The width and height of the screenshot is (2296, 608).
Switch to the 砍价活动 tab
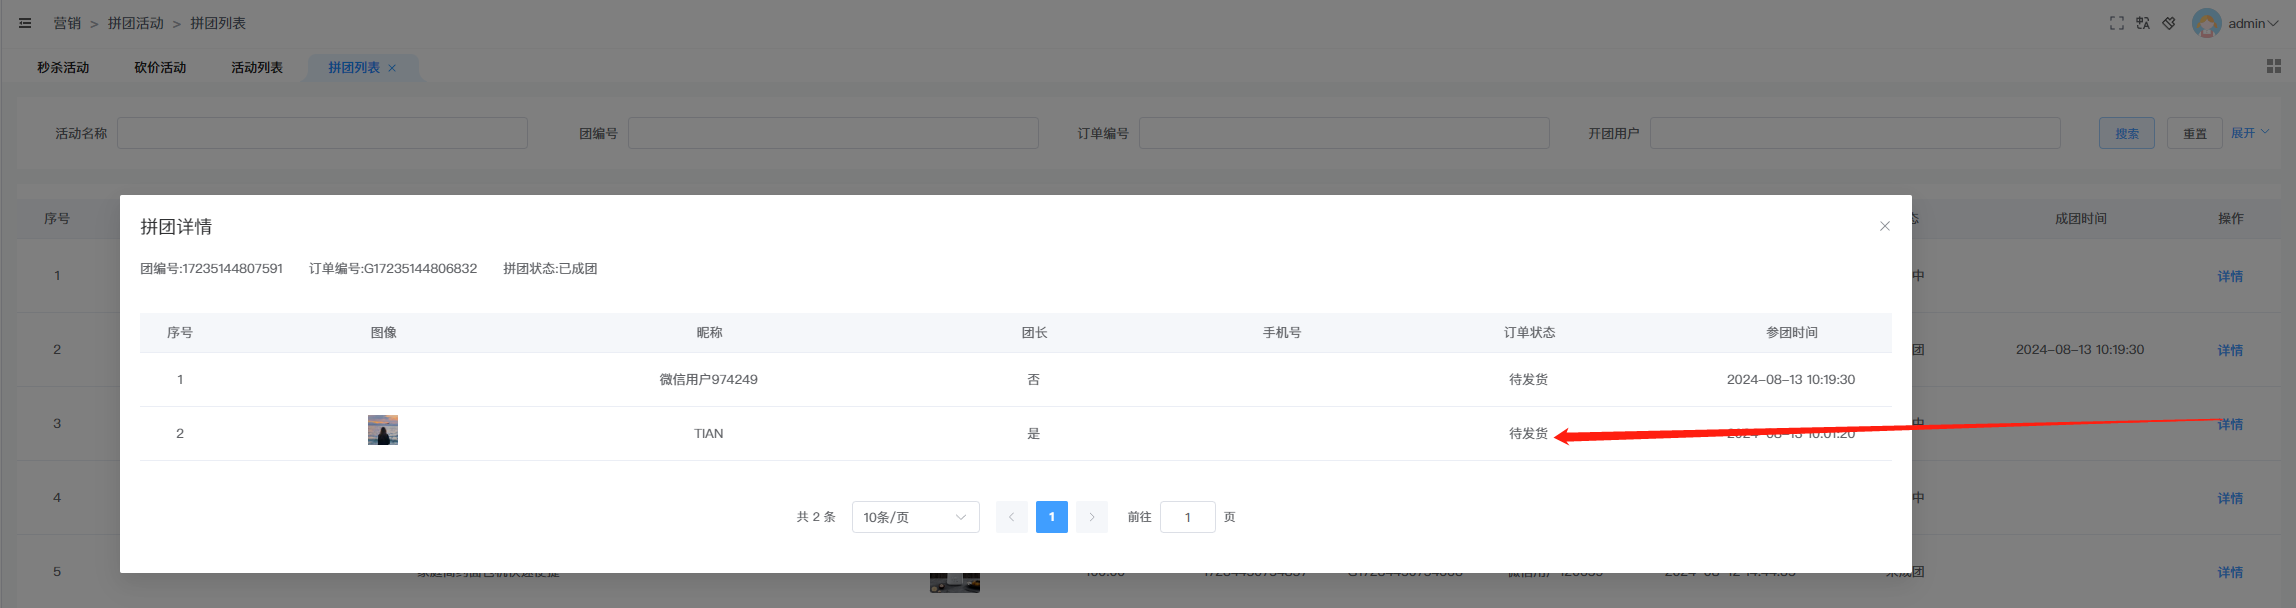point(160,67)
